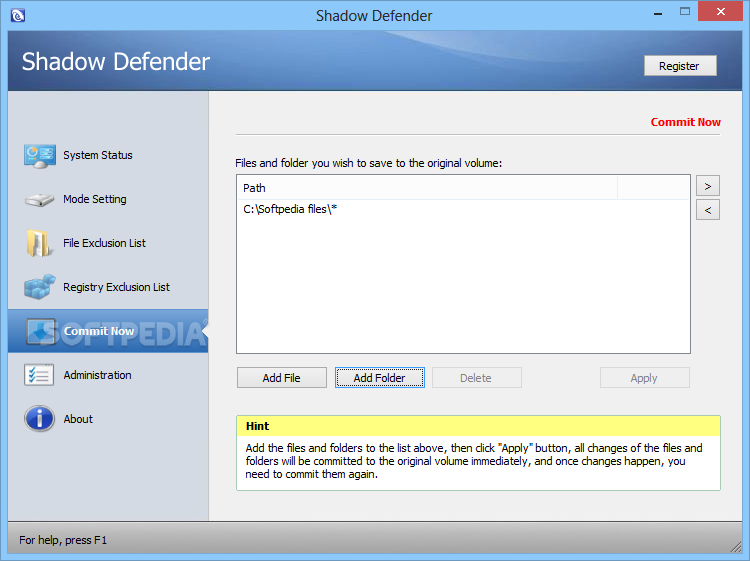750x561 pixels.
Task: Select the Commit Now sidebar item
Action: point(108,331)
